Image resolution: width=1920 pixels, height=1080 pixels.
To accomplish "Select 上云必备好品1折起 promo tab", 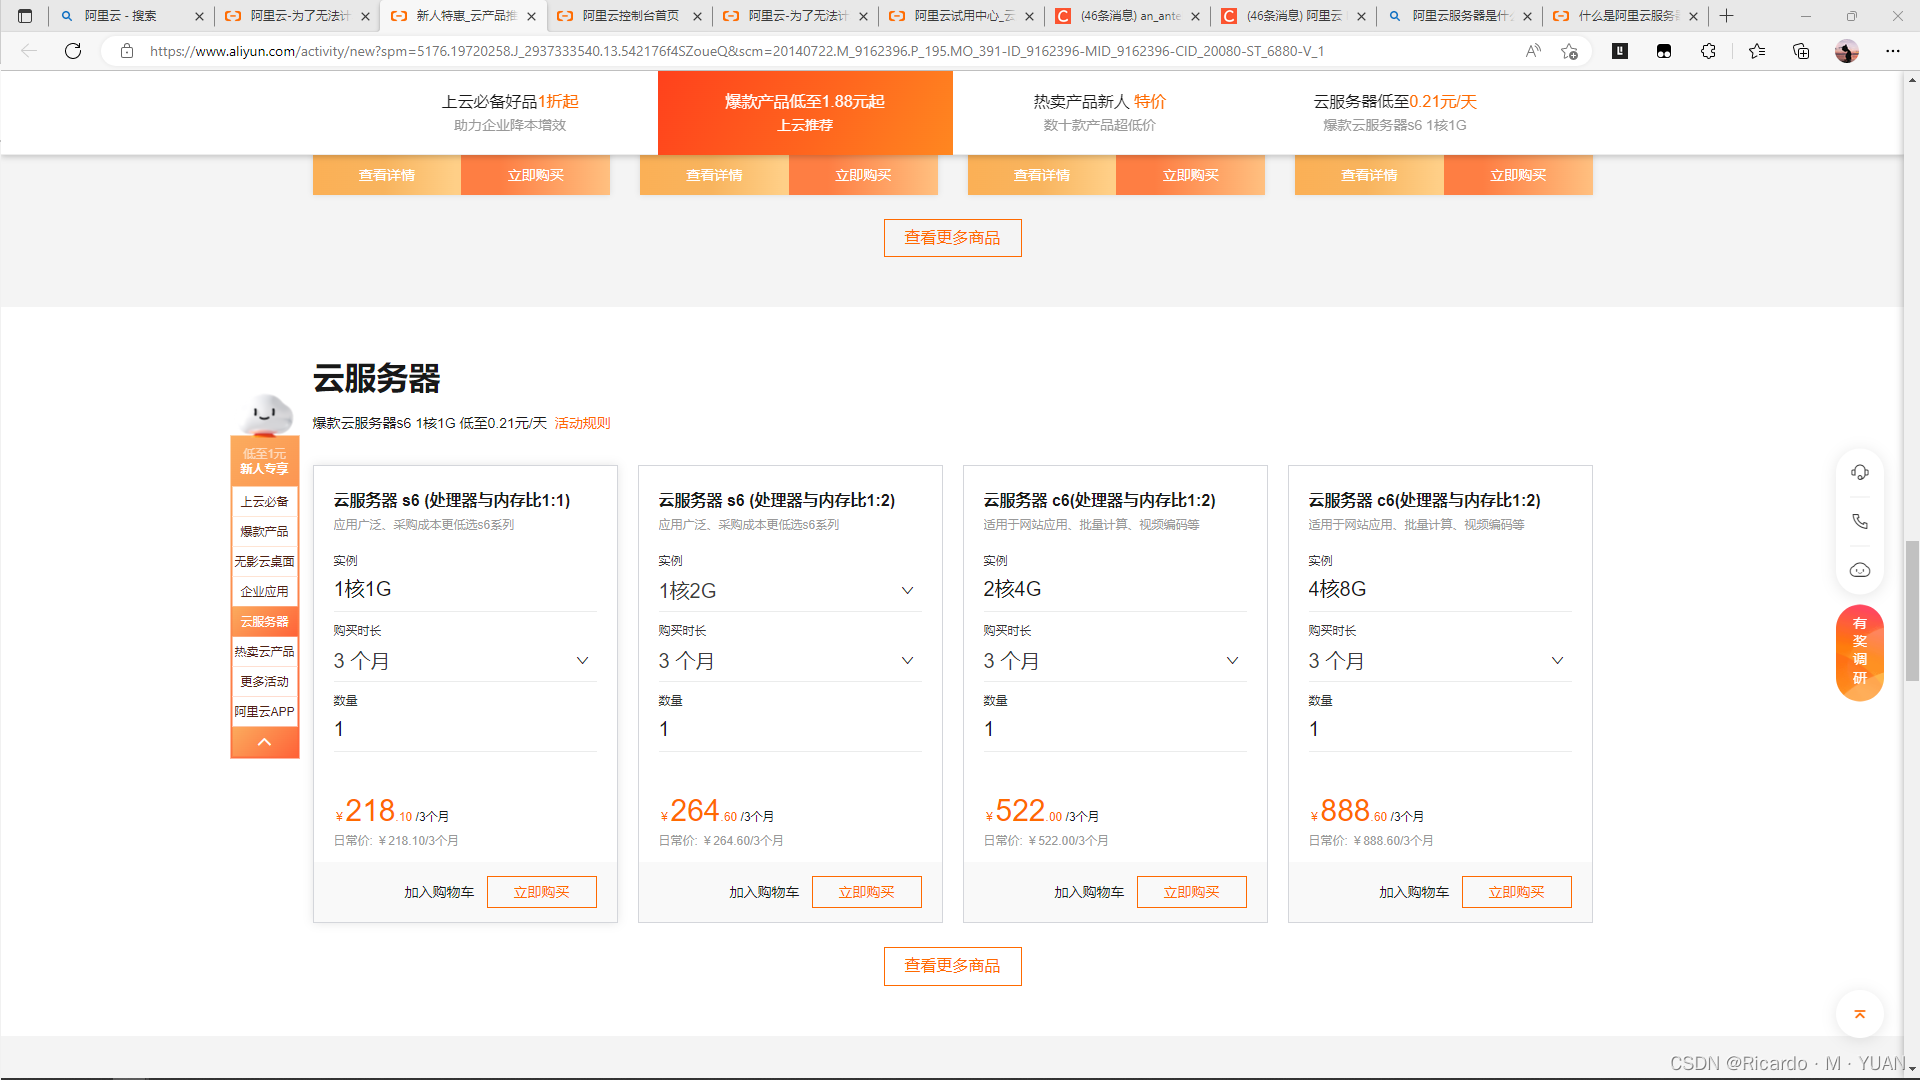I will [510, 112].
